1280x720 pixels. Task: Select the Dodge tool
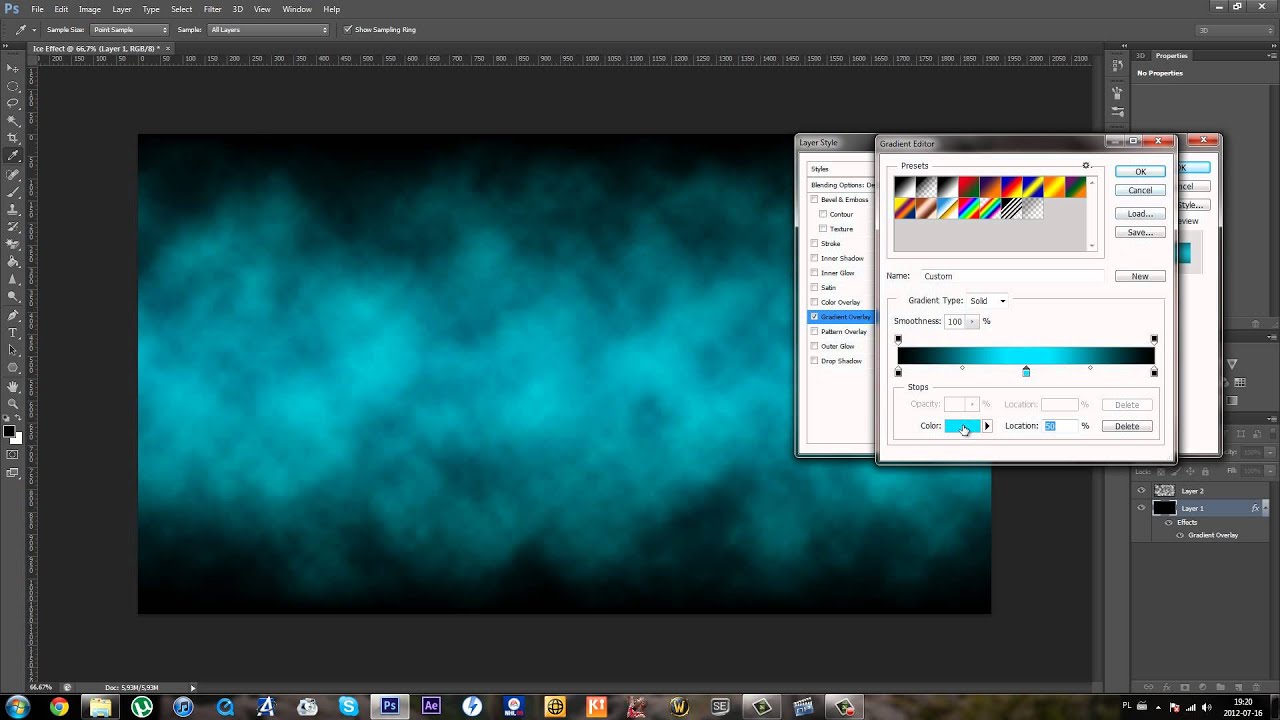[x=13, y=296]
